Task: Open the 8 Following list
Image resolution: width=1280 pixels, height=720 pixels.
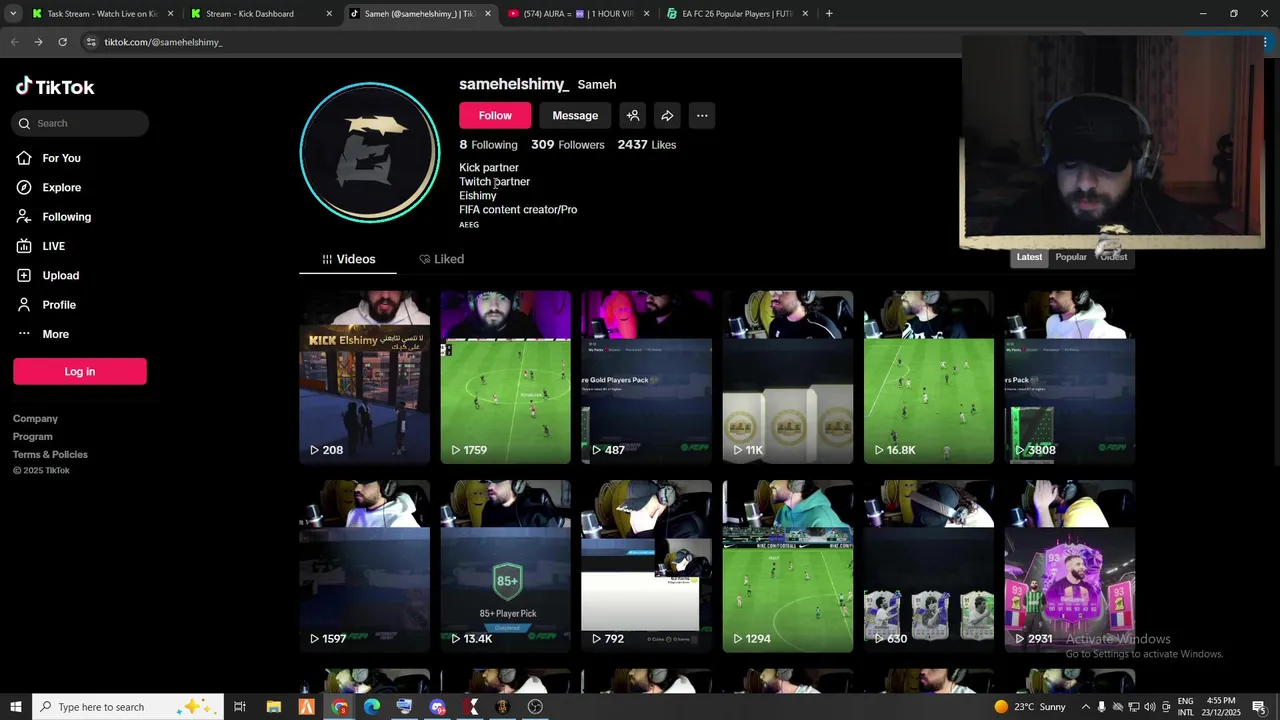Action: (488, 145)
